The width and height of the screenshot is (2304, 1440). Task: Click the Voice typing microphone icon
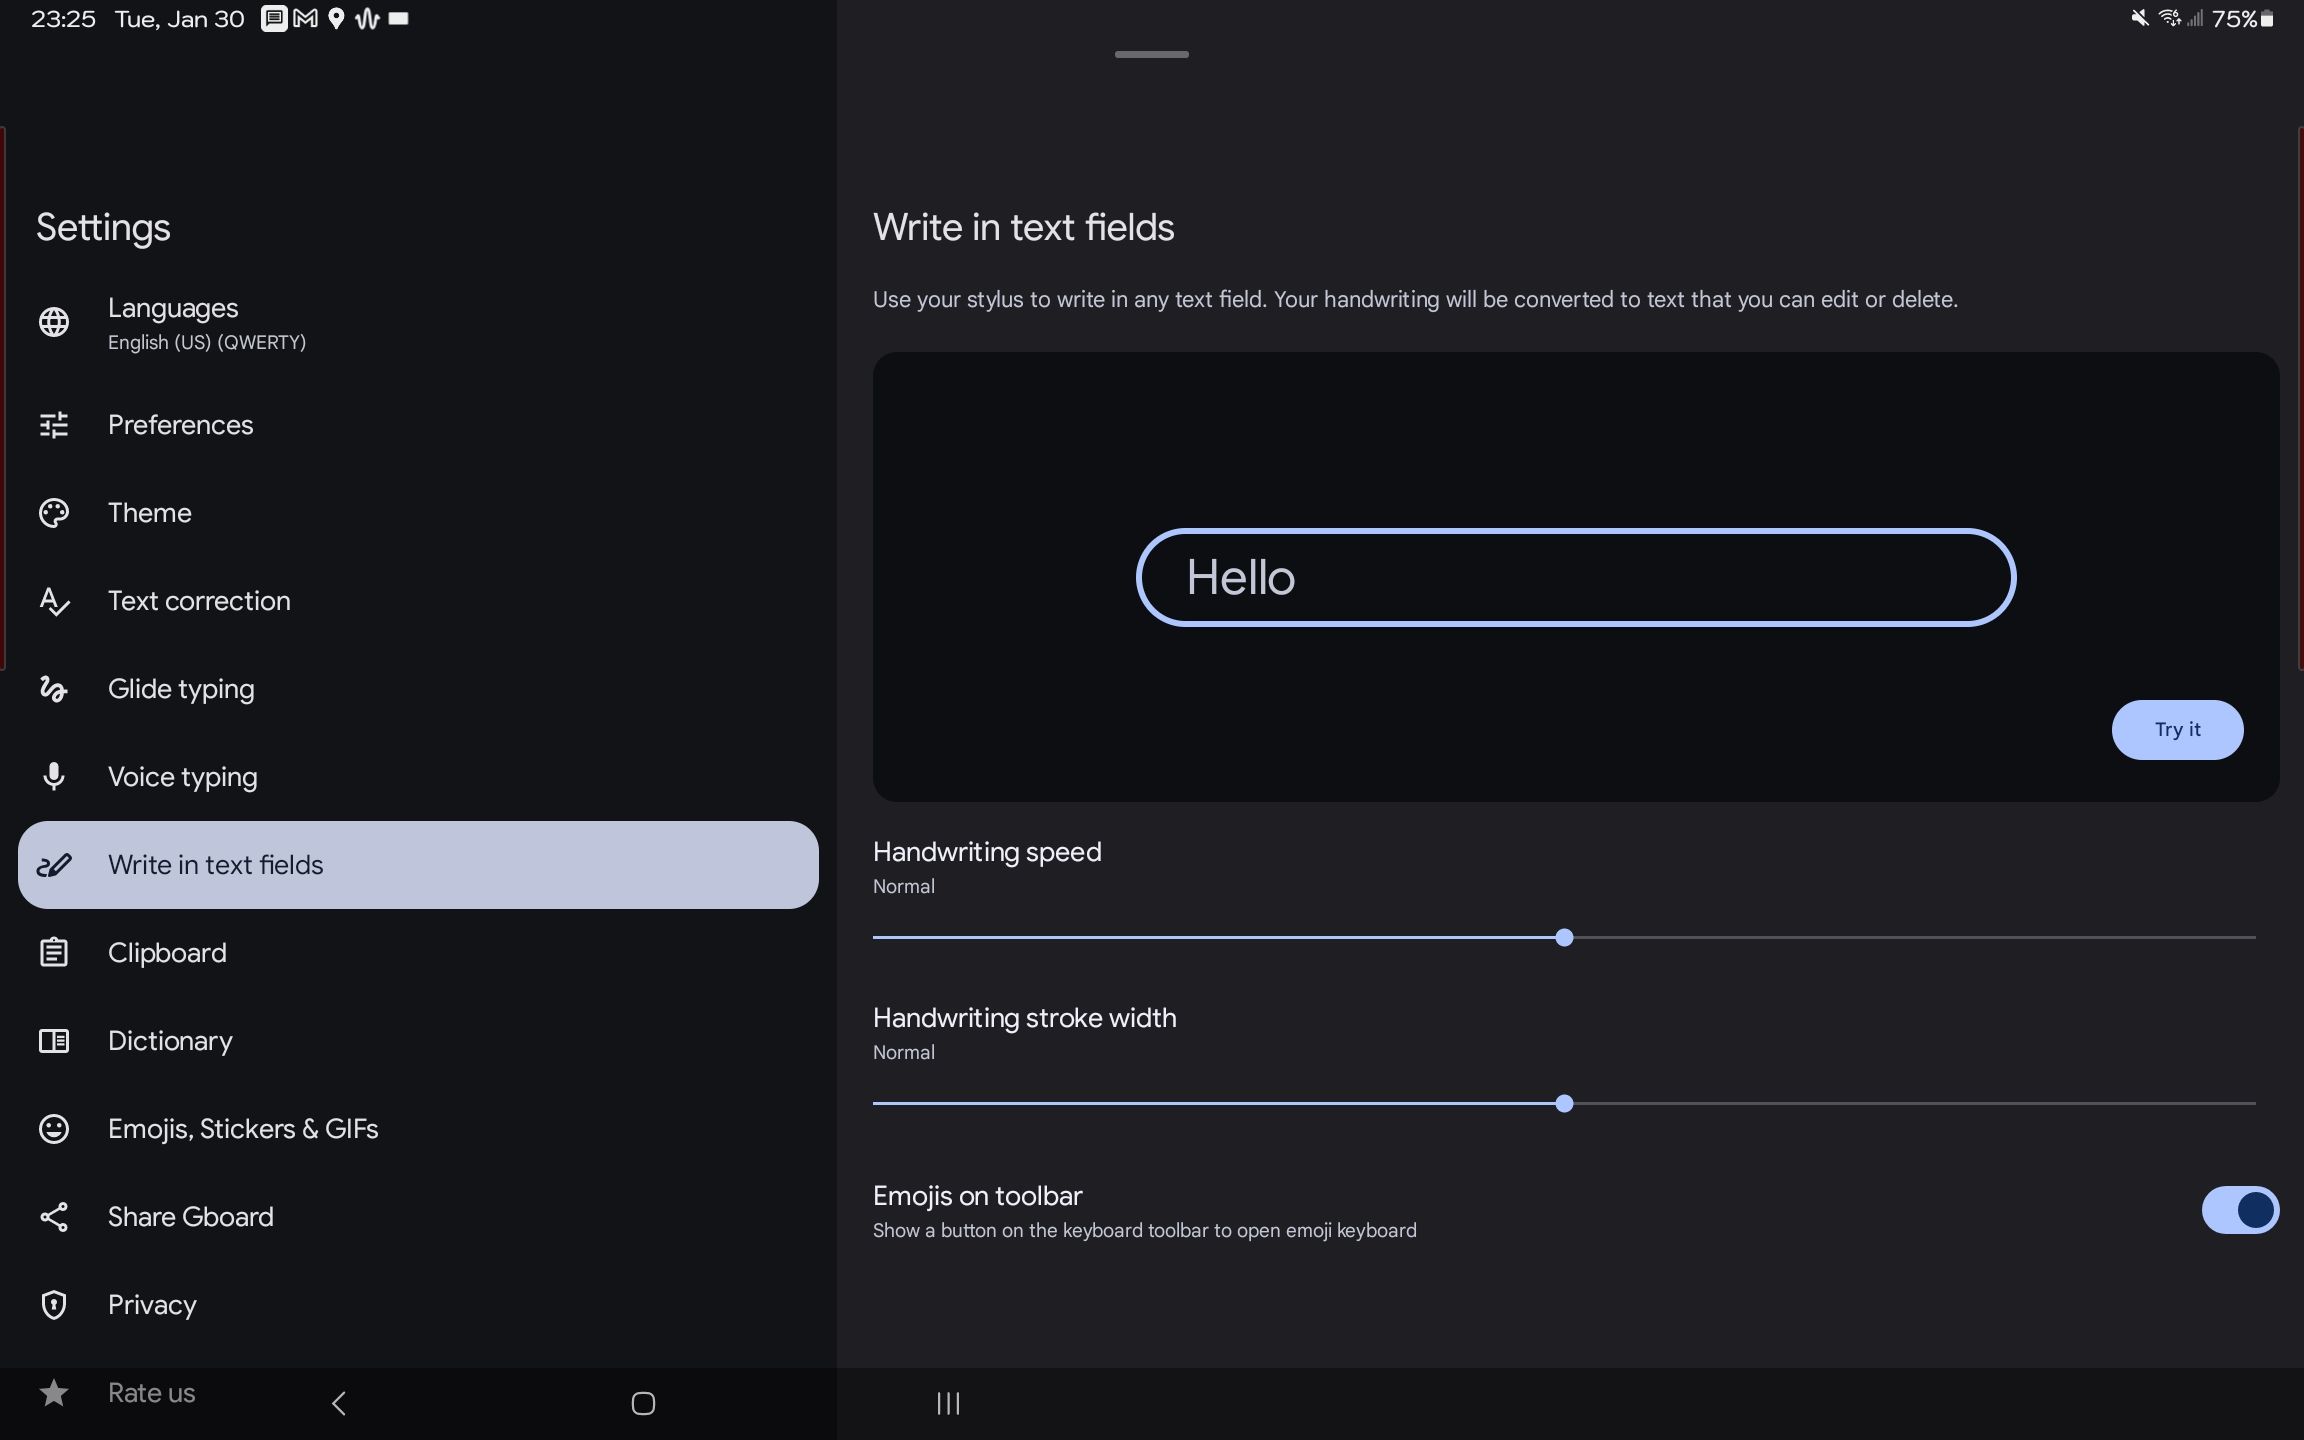53,776
